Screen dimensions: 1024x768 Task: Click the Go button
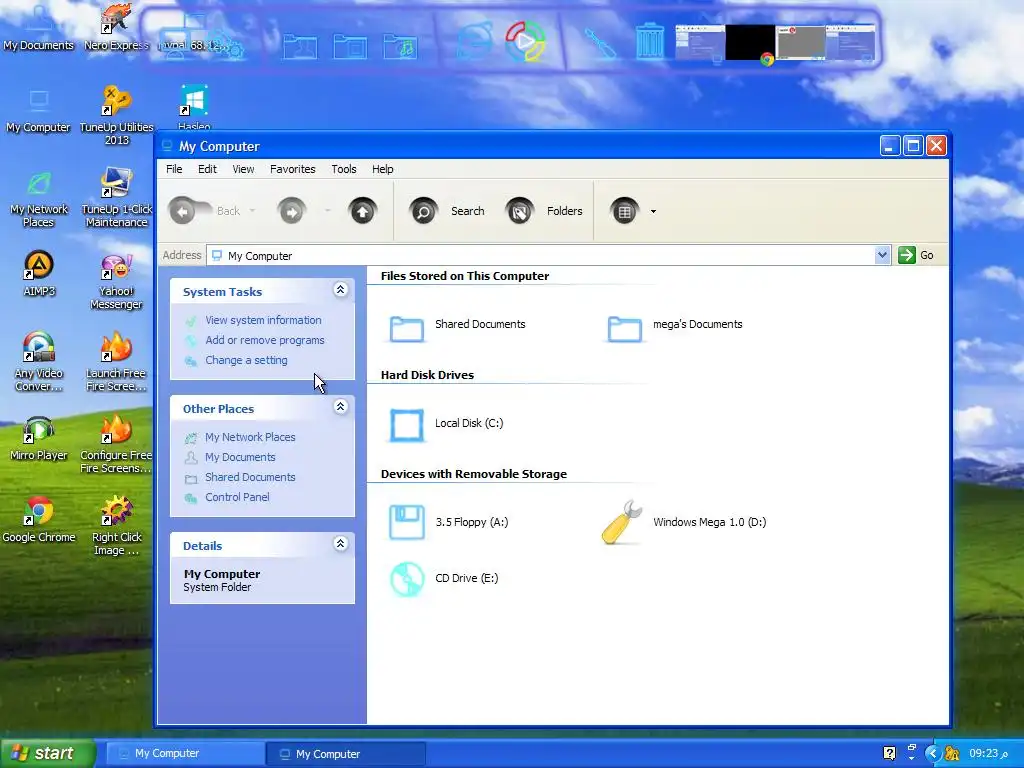[916, 255]
